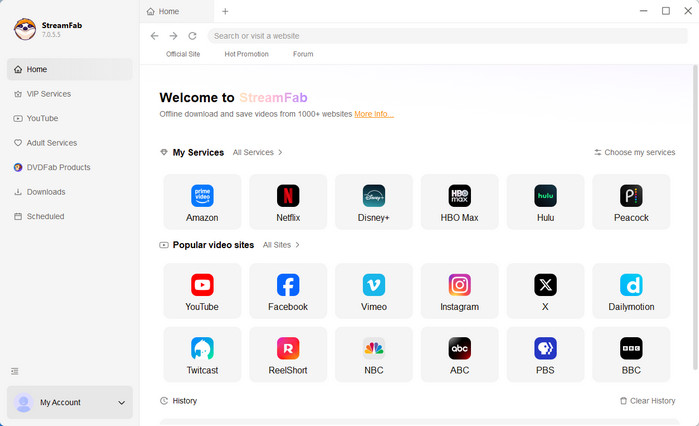699x426 pixels.
Task: Reload the page with the refresh icon
Action: coord(192,36)
